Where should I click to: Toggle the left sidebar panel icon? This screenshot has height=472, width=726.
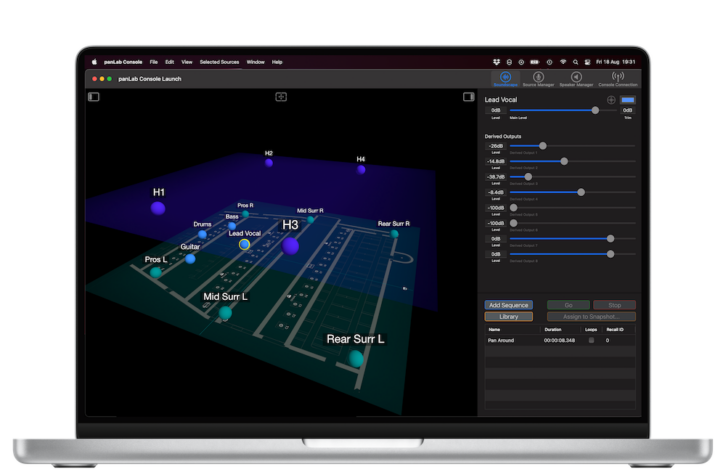click(x=94, y=97)
